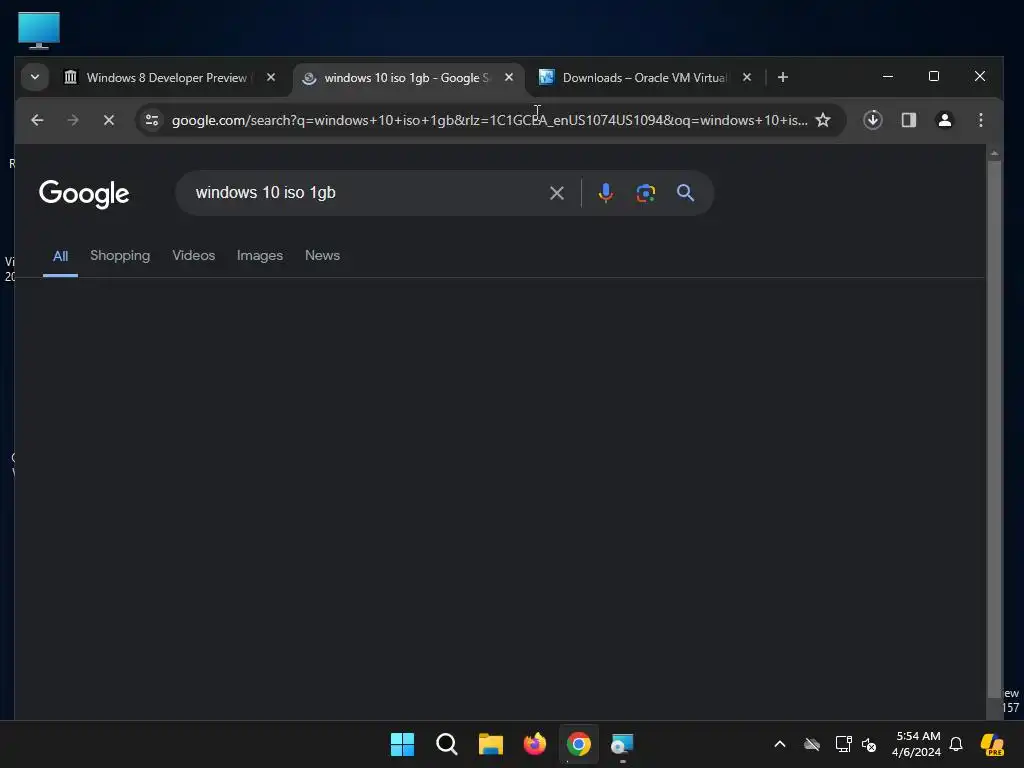This screenshot has width=1024, height=768.
Task: Open the Windows Start menu
Action: 402,744
